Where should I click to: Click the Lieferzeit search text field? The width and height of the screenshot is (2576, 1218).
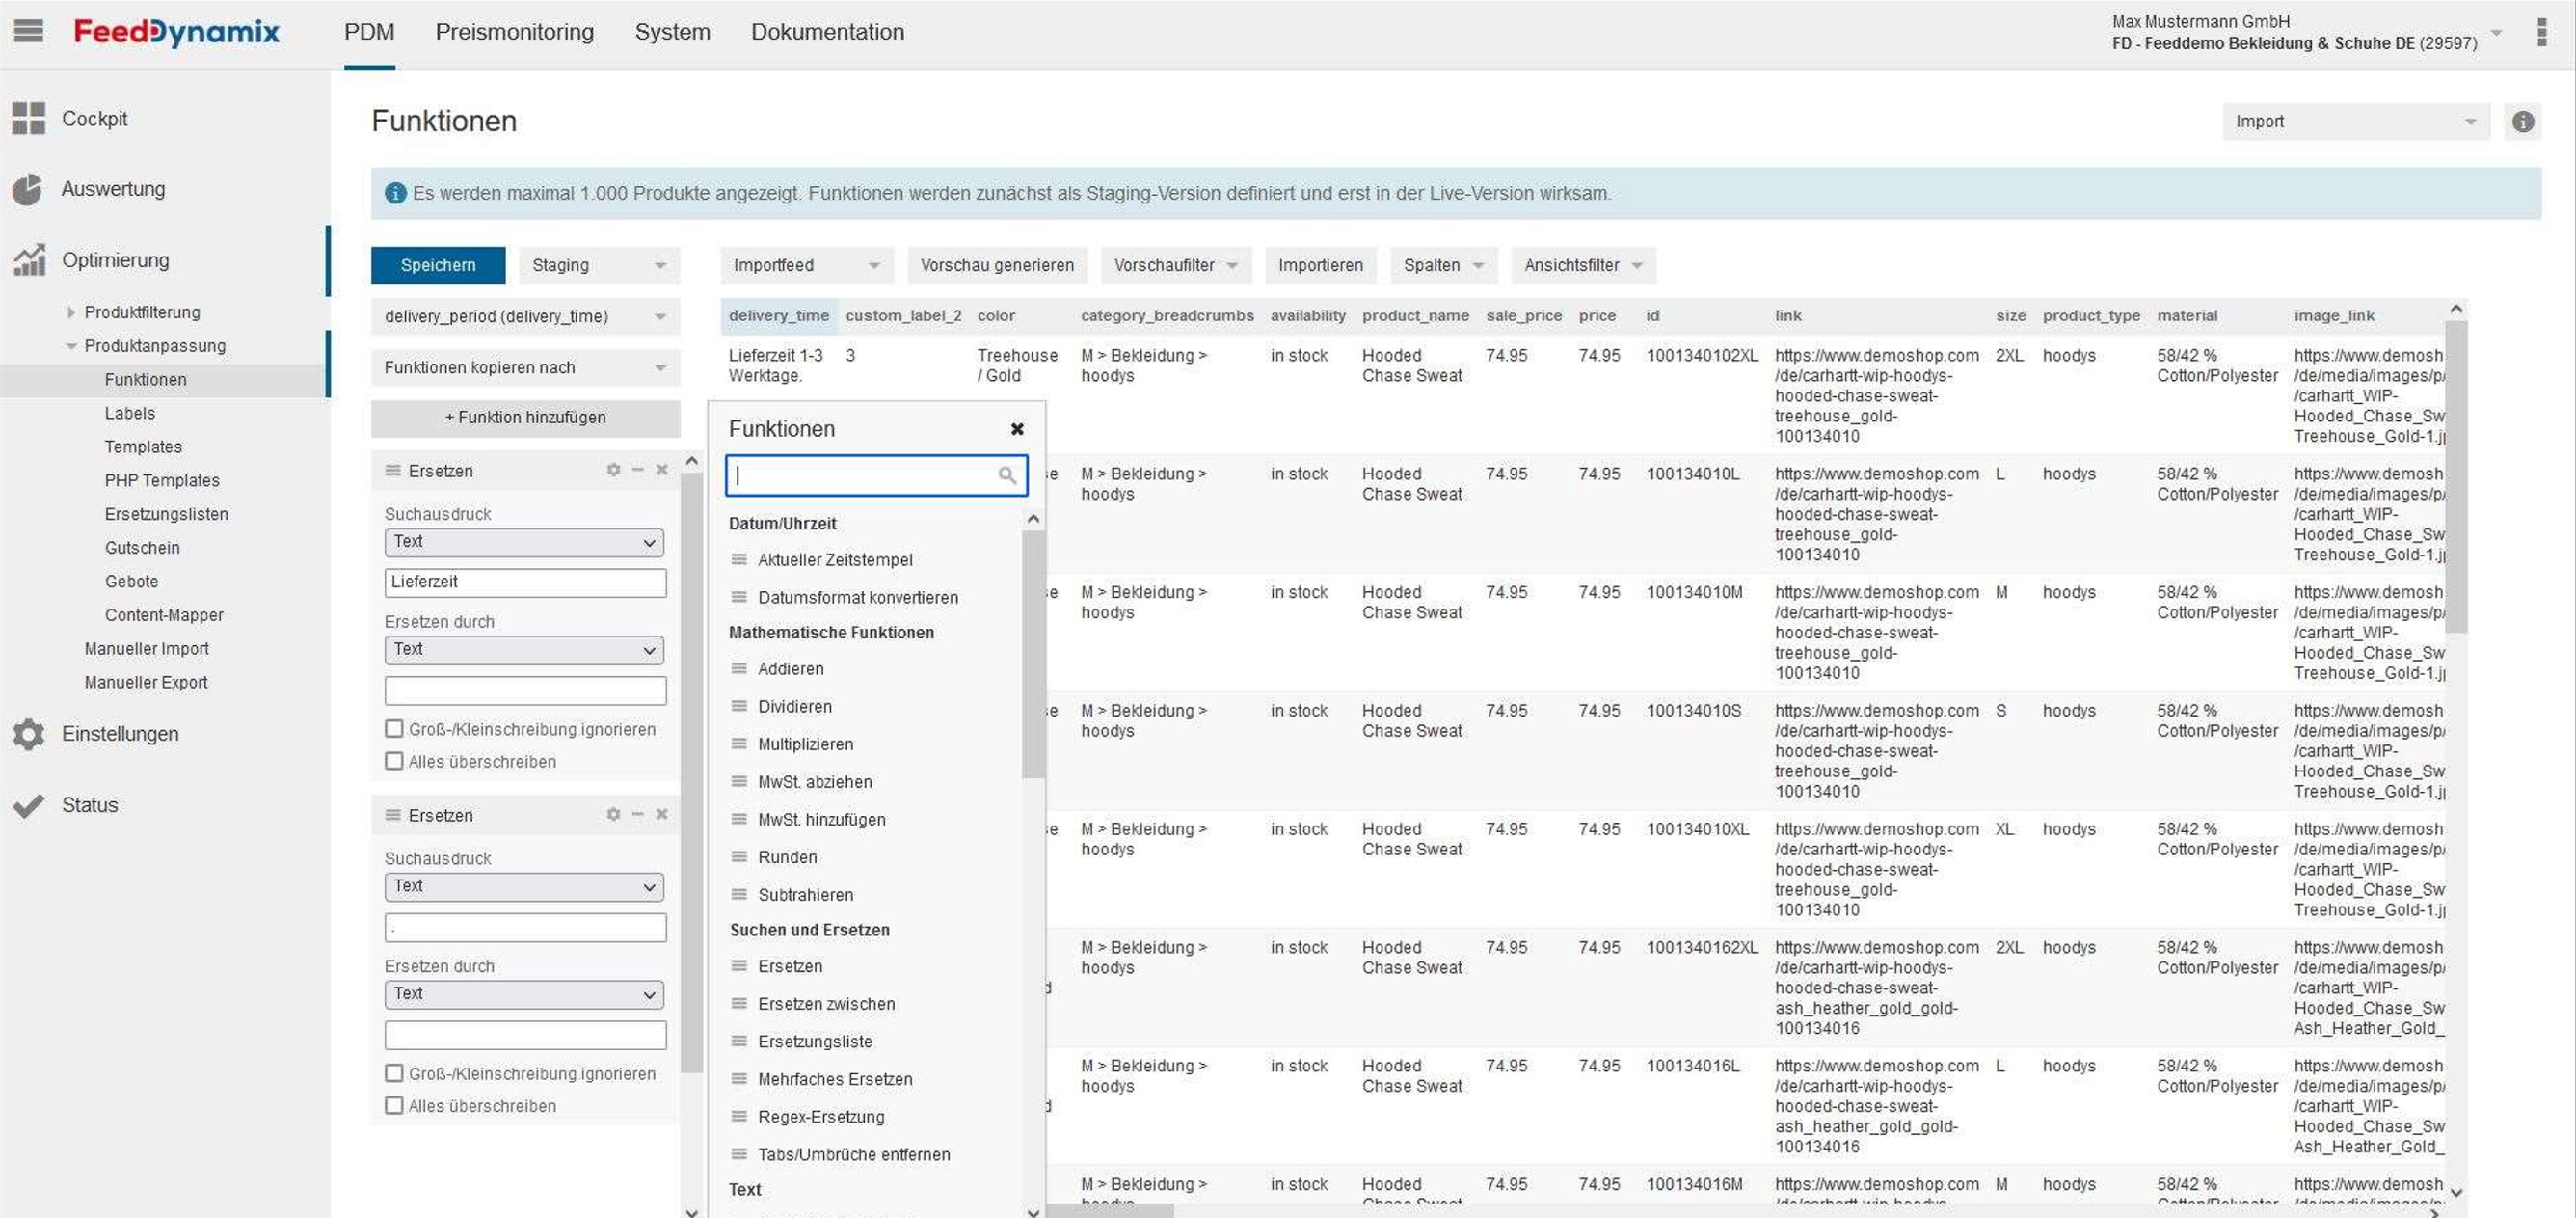click(525, 582)
